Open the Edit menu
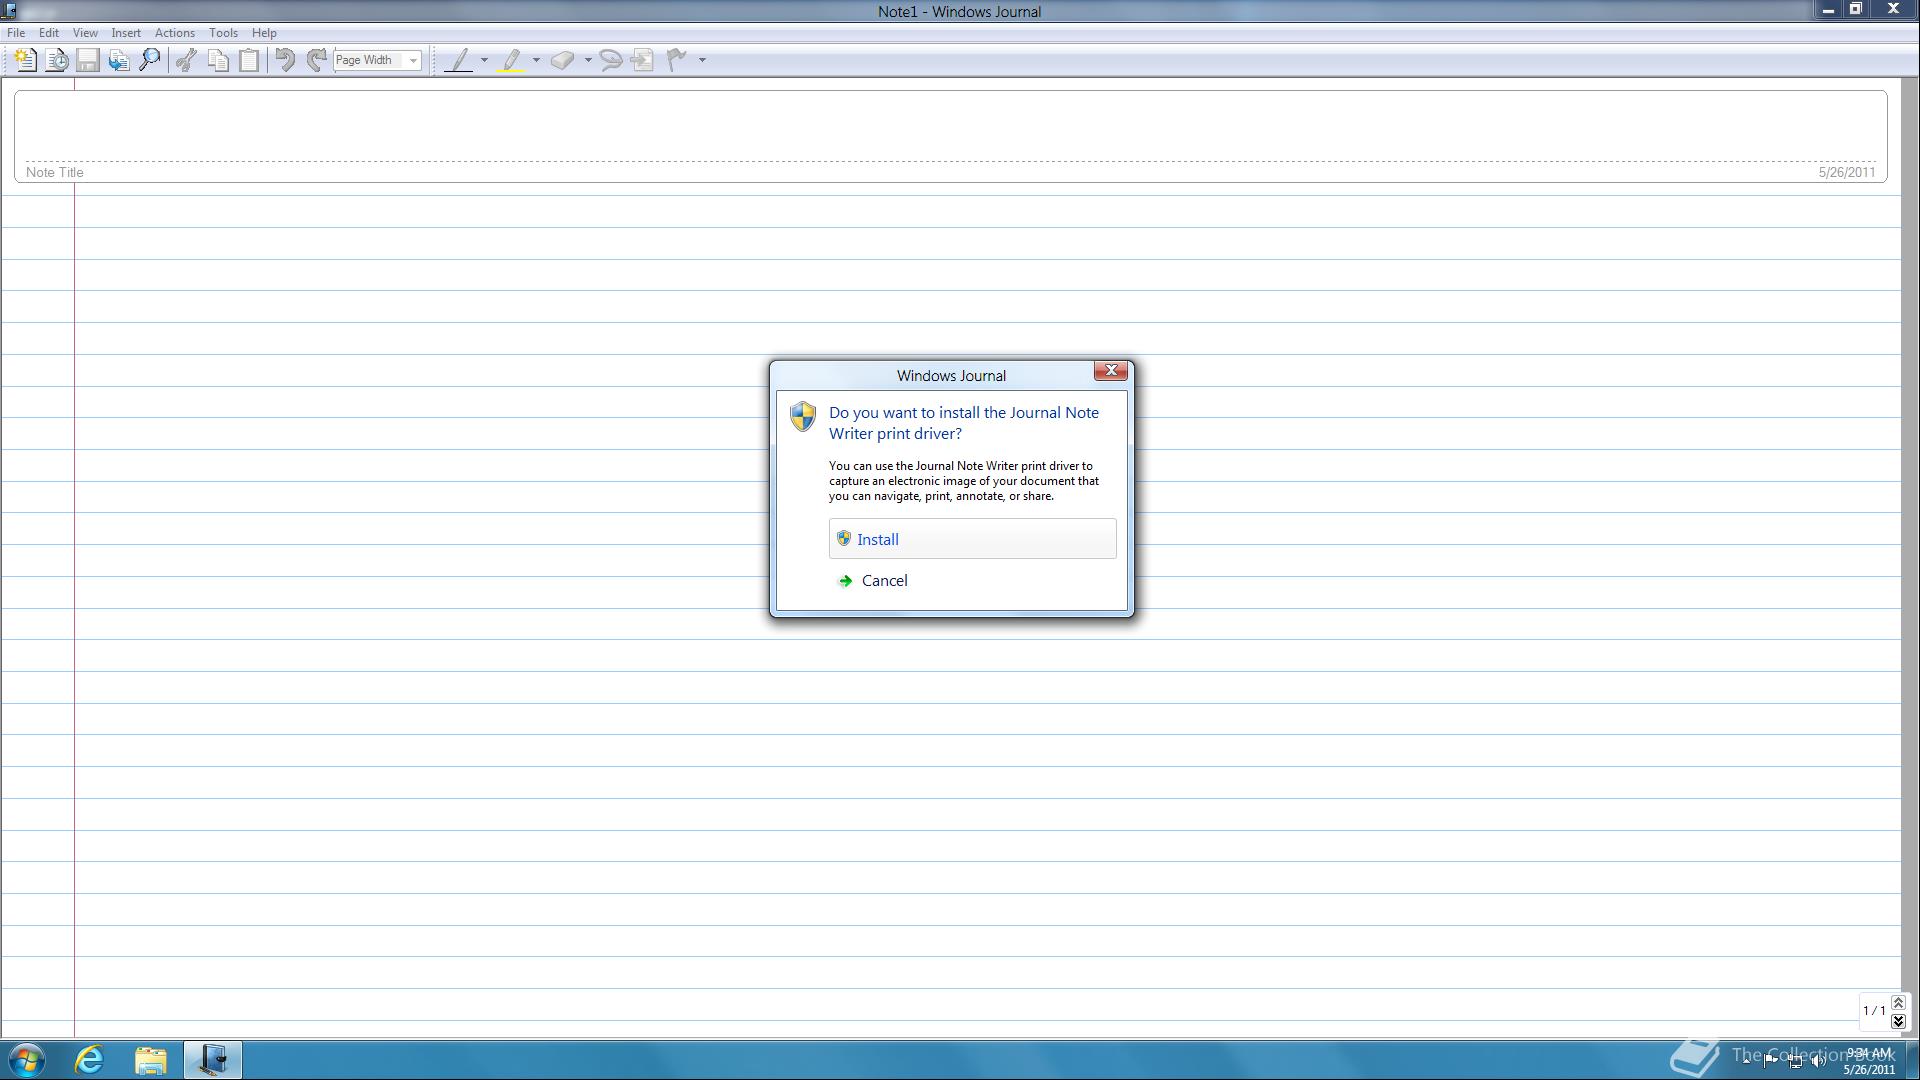 (x=48, y=33)
